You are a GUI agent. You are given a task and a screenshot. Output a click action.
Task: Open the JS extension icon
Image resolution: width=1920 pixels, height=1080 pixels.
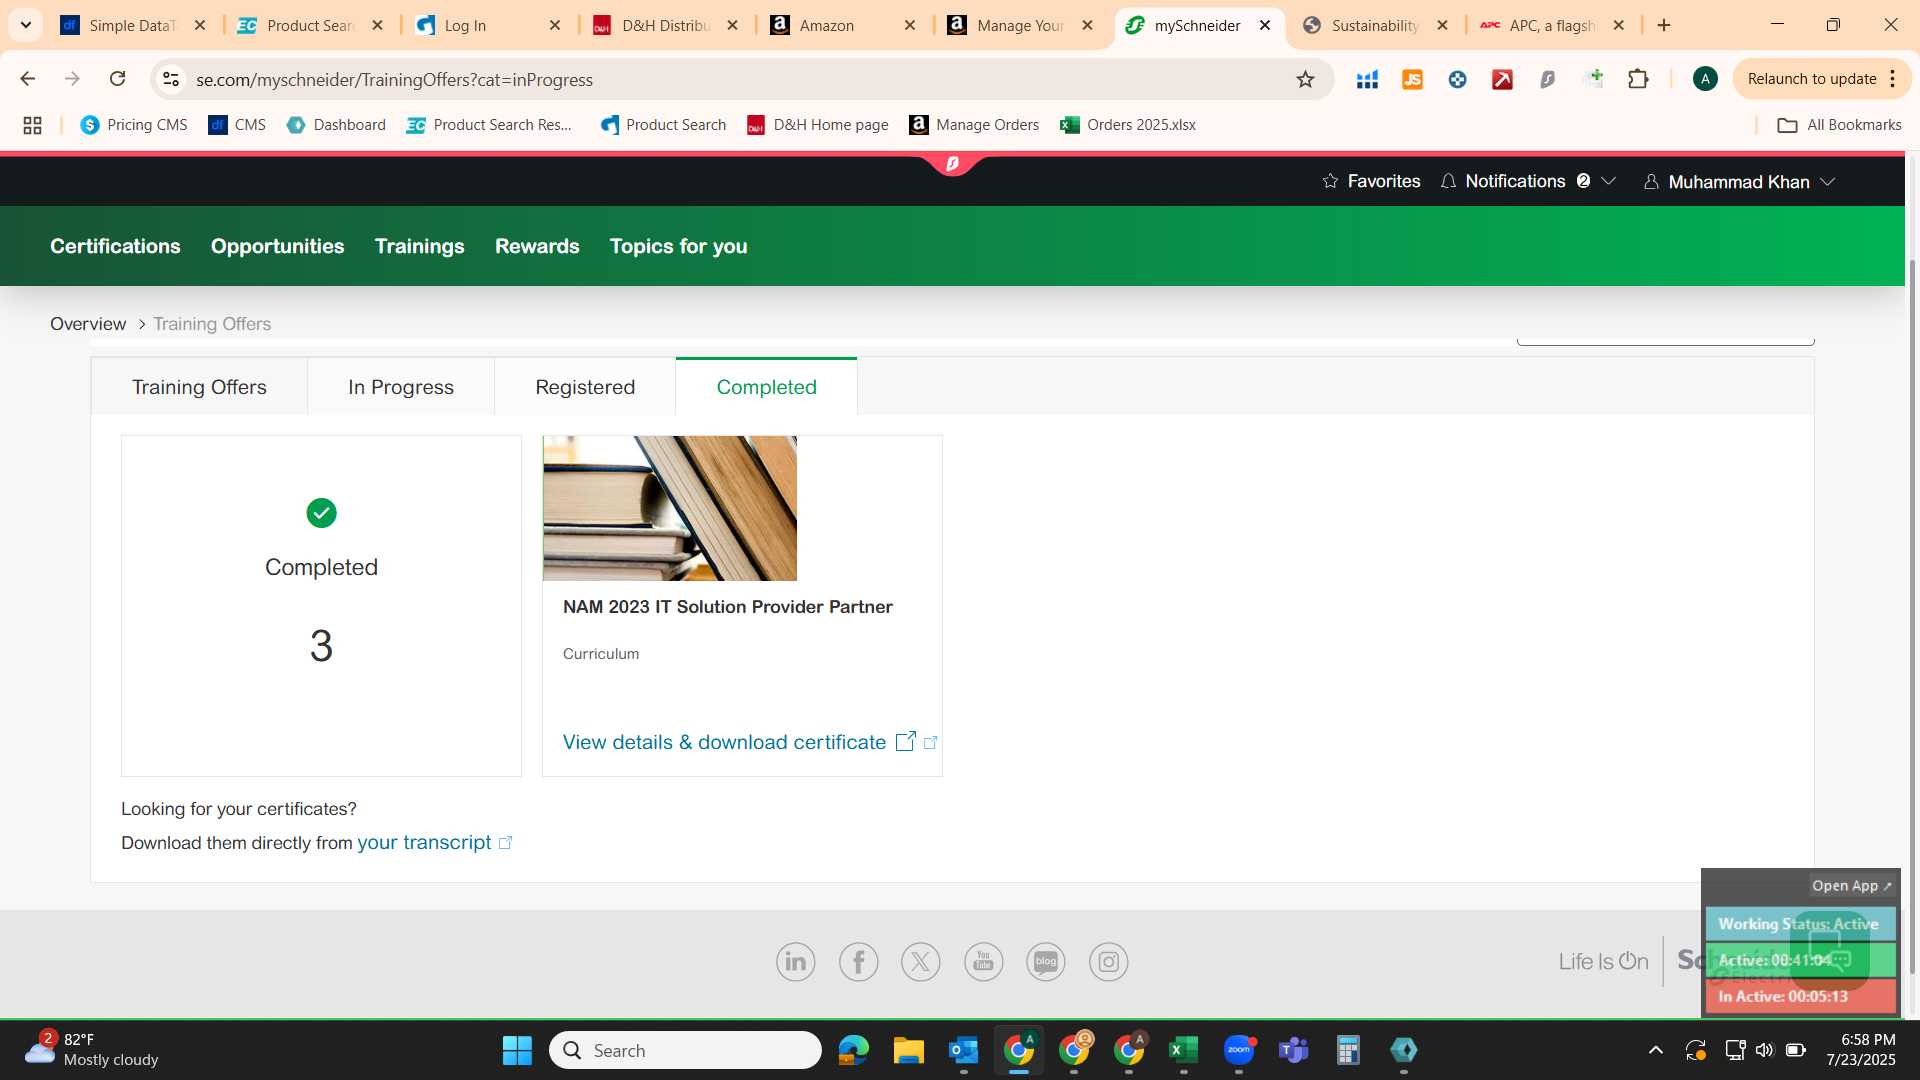(1412, 79)
